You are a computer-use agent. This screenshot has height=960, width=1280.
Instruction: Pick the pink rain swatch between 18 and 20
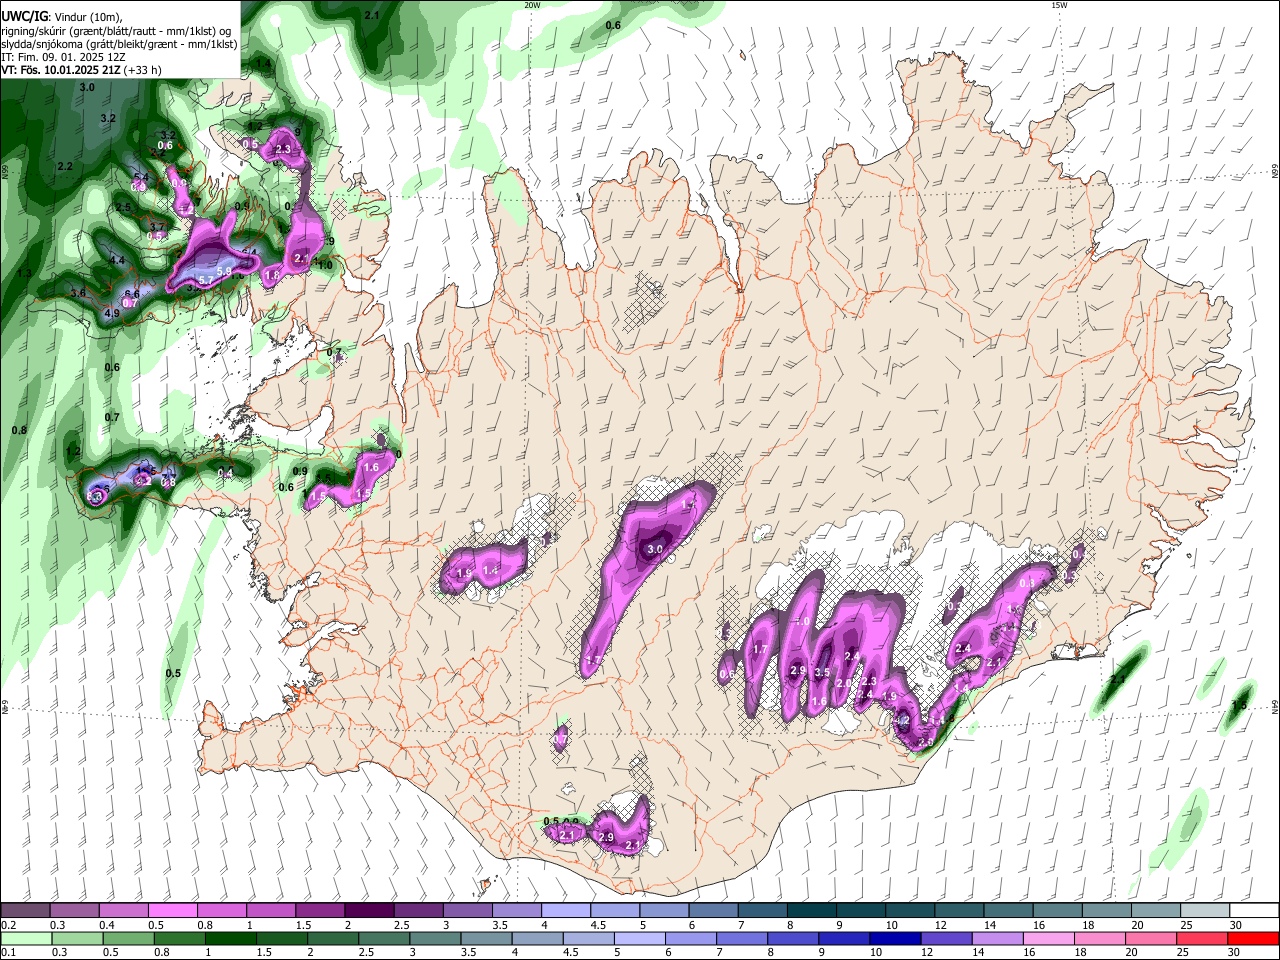click(x=1100, y=939)
